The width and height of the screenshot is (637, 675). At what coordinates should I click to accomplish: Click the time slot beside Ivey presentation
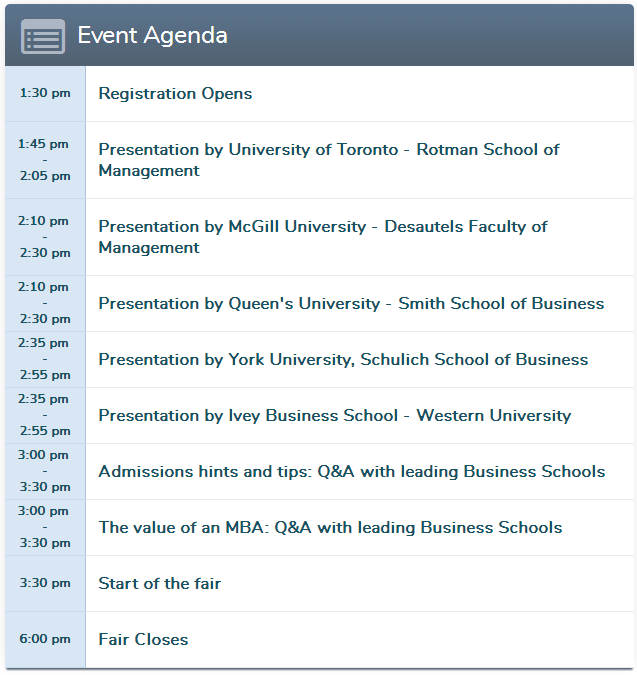click(45, 416)
